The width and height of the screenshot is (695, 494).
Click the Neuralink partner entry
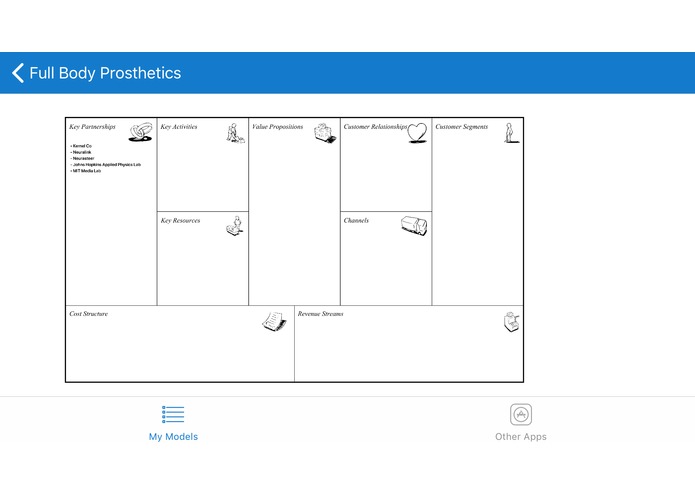81,152
